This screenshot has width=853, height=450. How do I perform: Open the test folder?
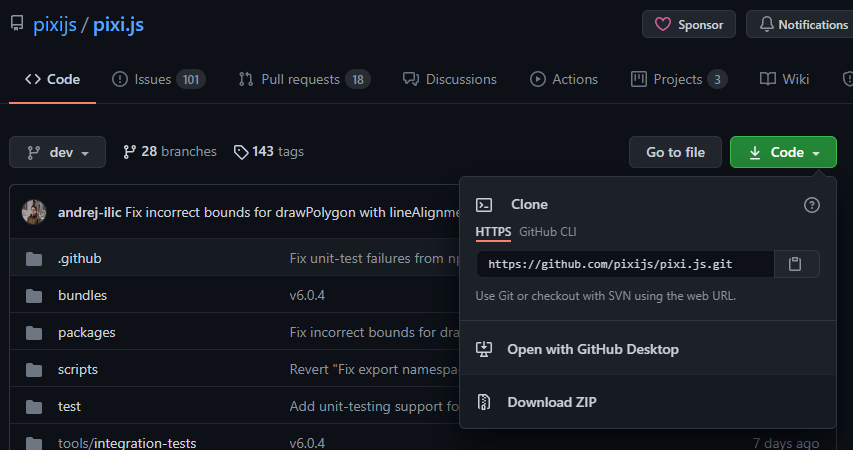[69, 406]
